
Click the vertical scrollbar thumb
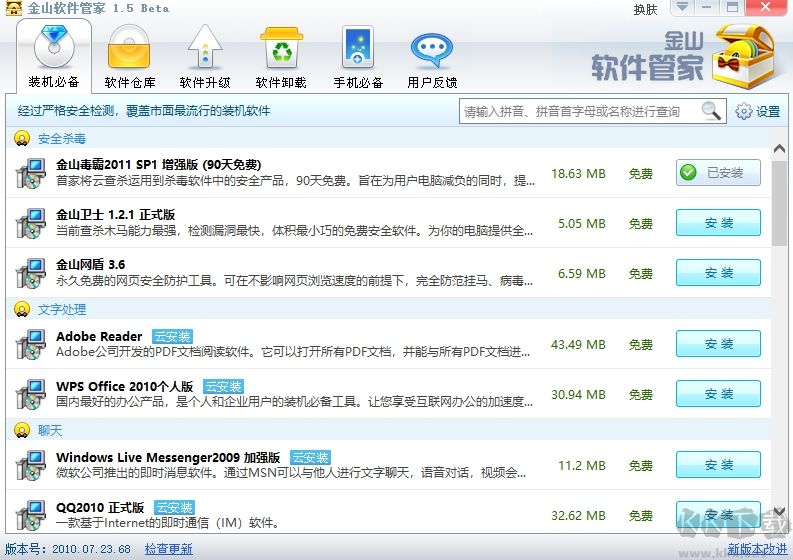(x=779, y=203)
